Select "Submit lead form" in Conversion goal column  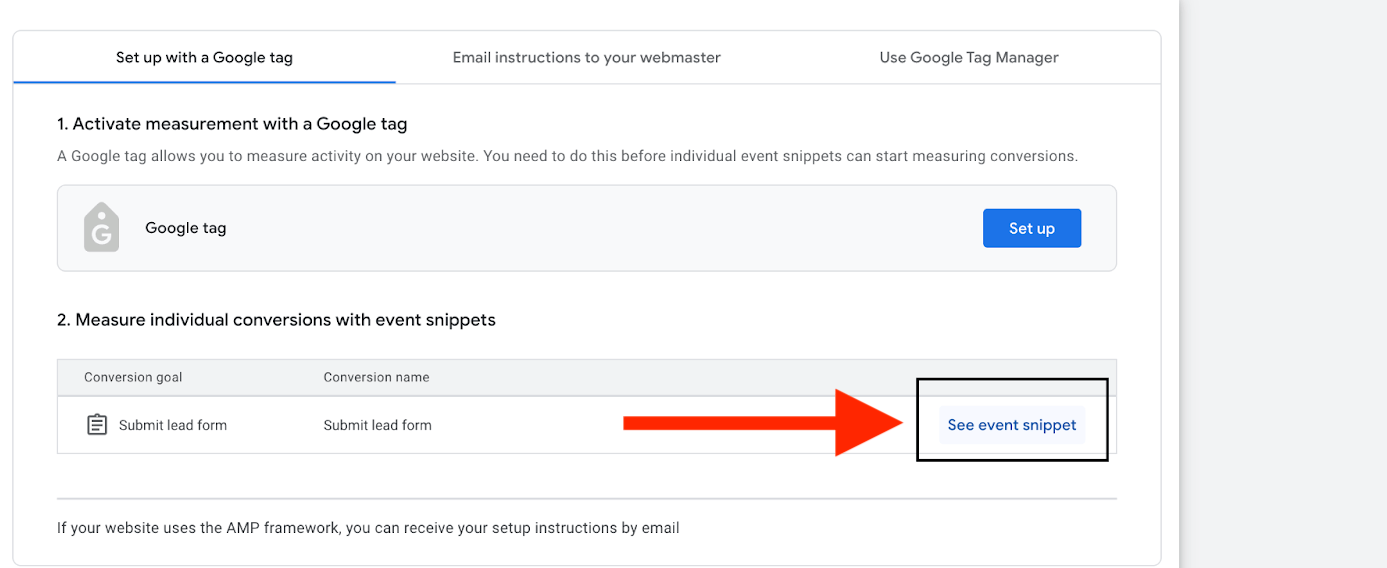tap(172, 425)
